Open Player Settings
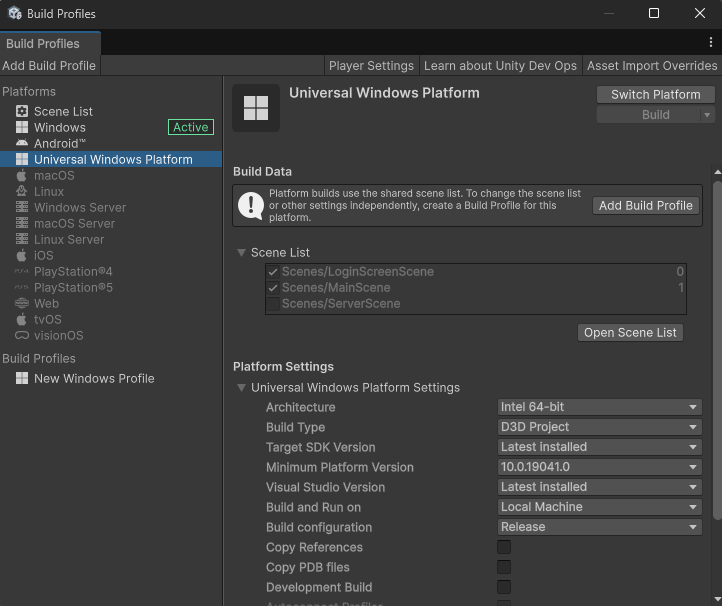This screenshot has width=722, height=606. pyautogui.click(x=371, y=66)
